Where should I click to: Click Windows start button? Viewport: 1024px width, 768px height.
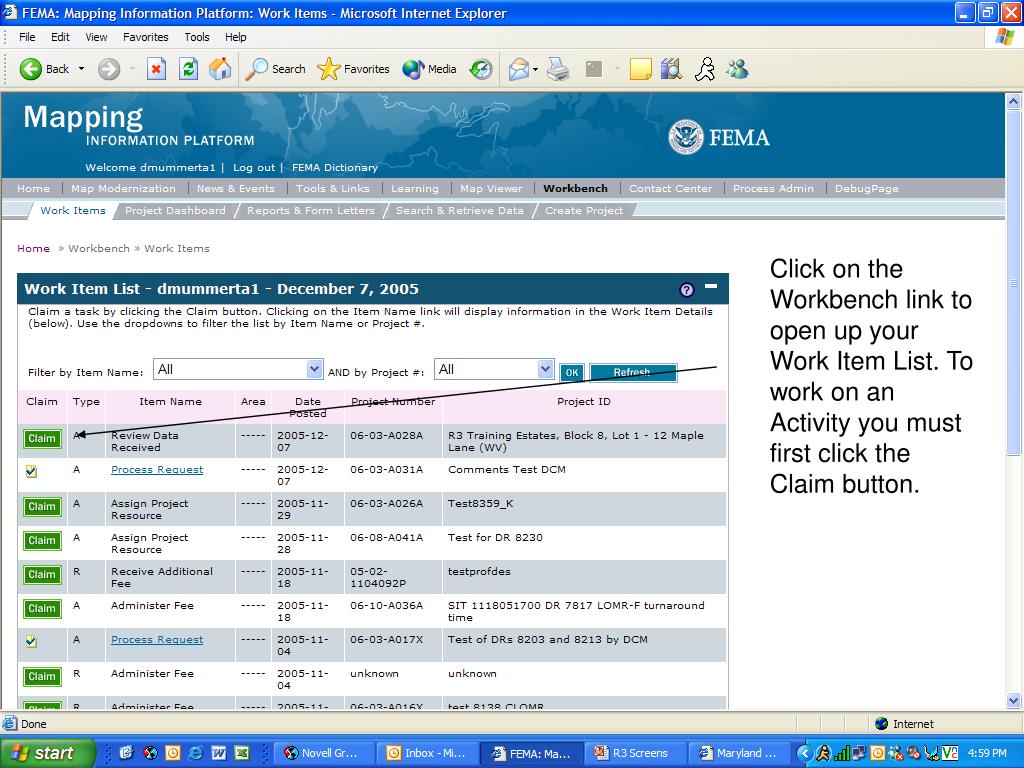tap(47, 753)
